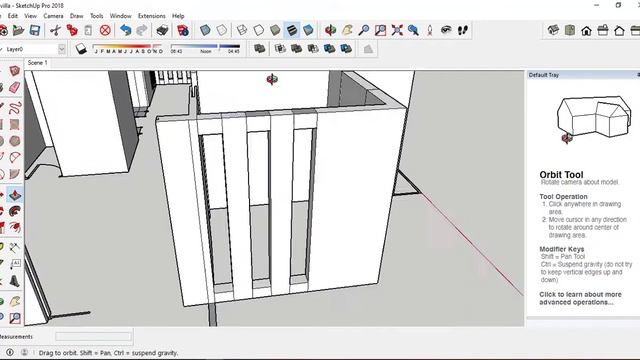The image size is (640, 360).
Task: Select the Pan tool in left toolbar
Action: [15, 302]
